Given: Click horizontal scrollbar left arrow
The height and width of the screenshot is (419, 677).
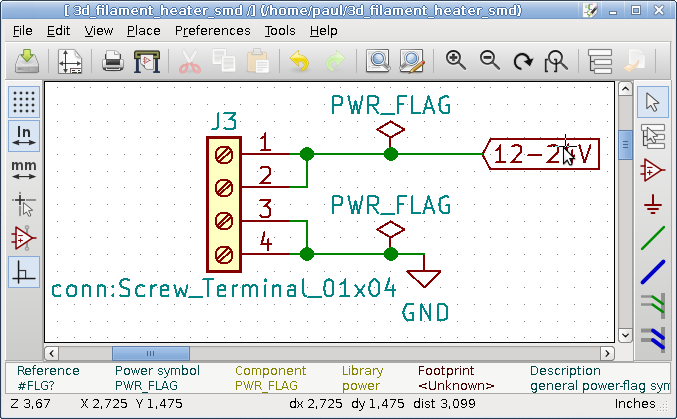Looking at the screenshot, I should pyautogui.click(x=52, y=353).
